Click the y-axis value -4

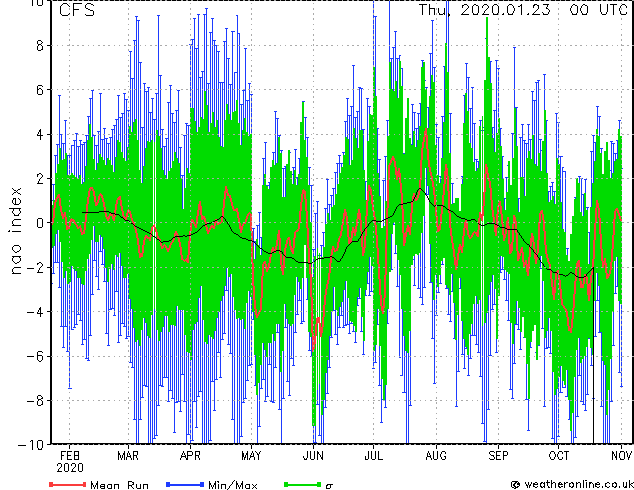[35, 312]
